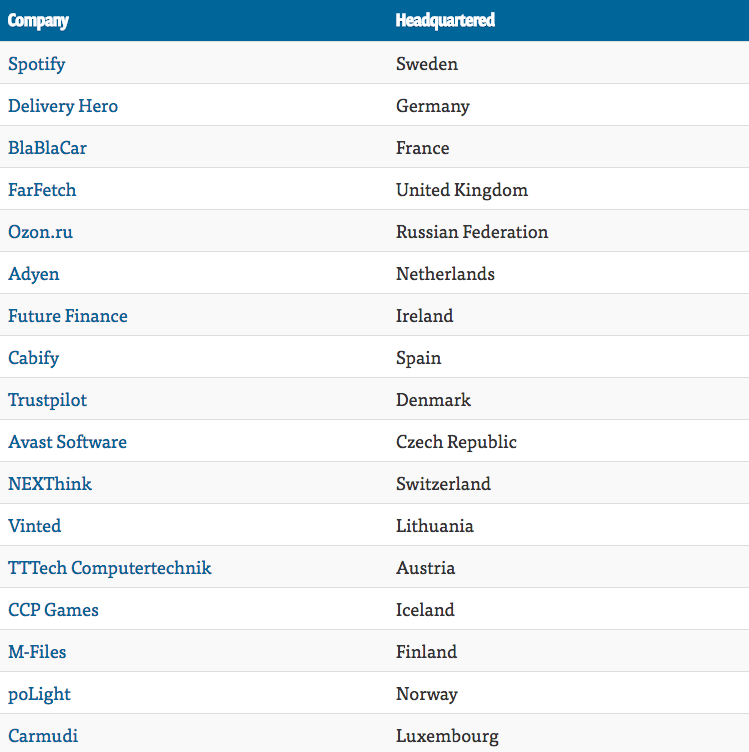Open the NEXThink link

click(50, 484)
